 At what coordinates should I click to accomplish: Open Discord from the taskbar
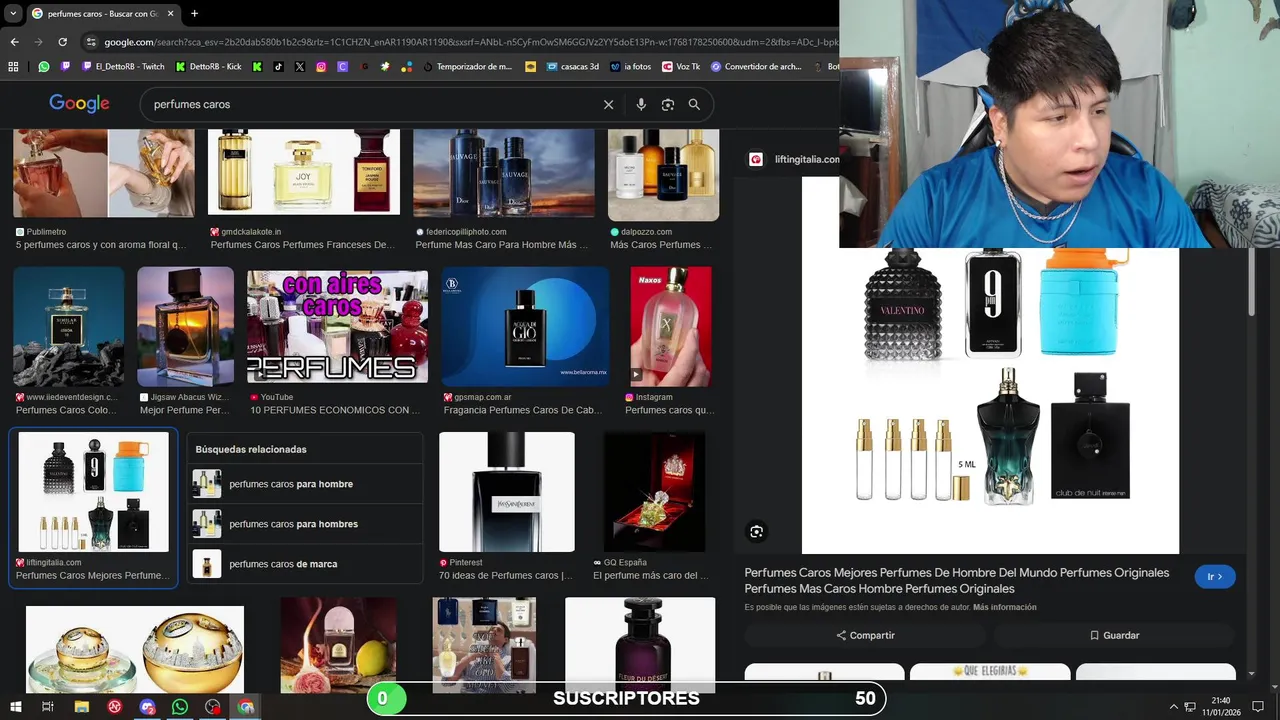[x=148, y=707]
